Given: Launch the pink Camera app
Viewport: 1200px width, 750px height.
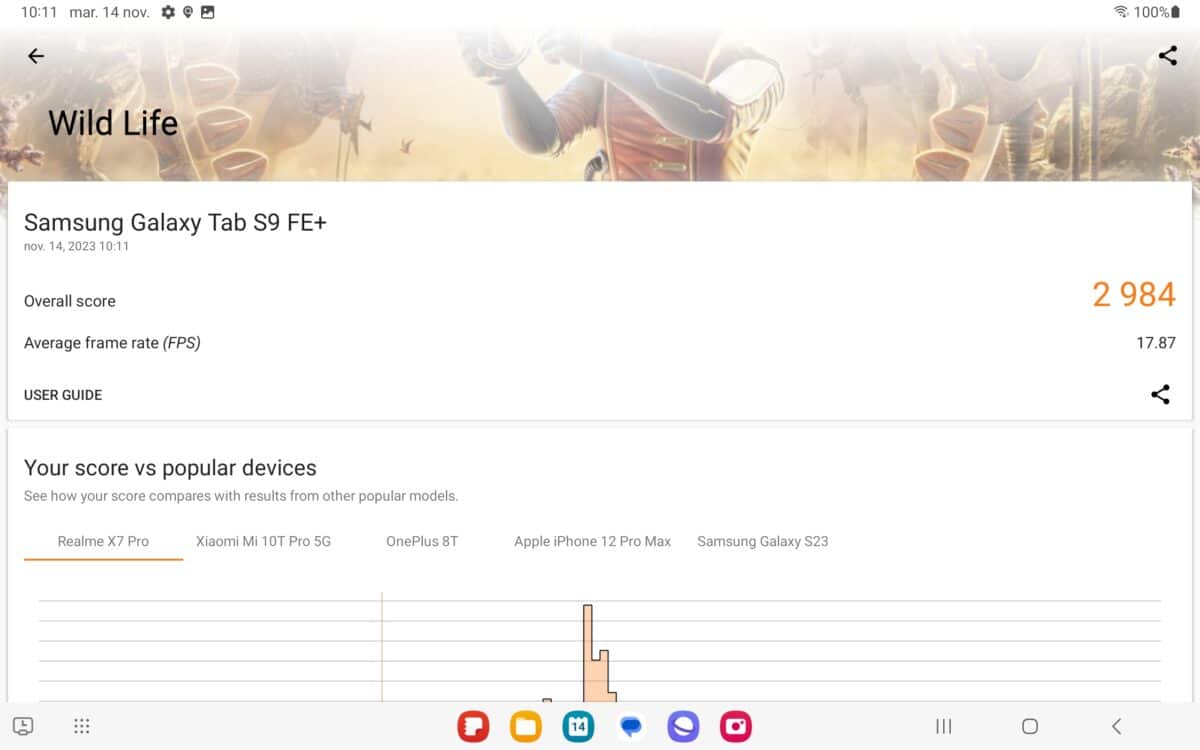Looking at the screenshot, I should coord(736,726).
